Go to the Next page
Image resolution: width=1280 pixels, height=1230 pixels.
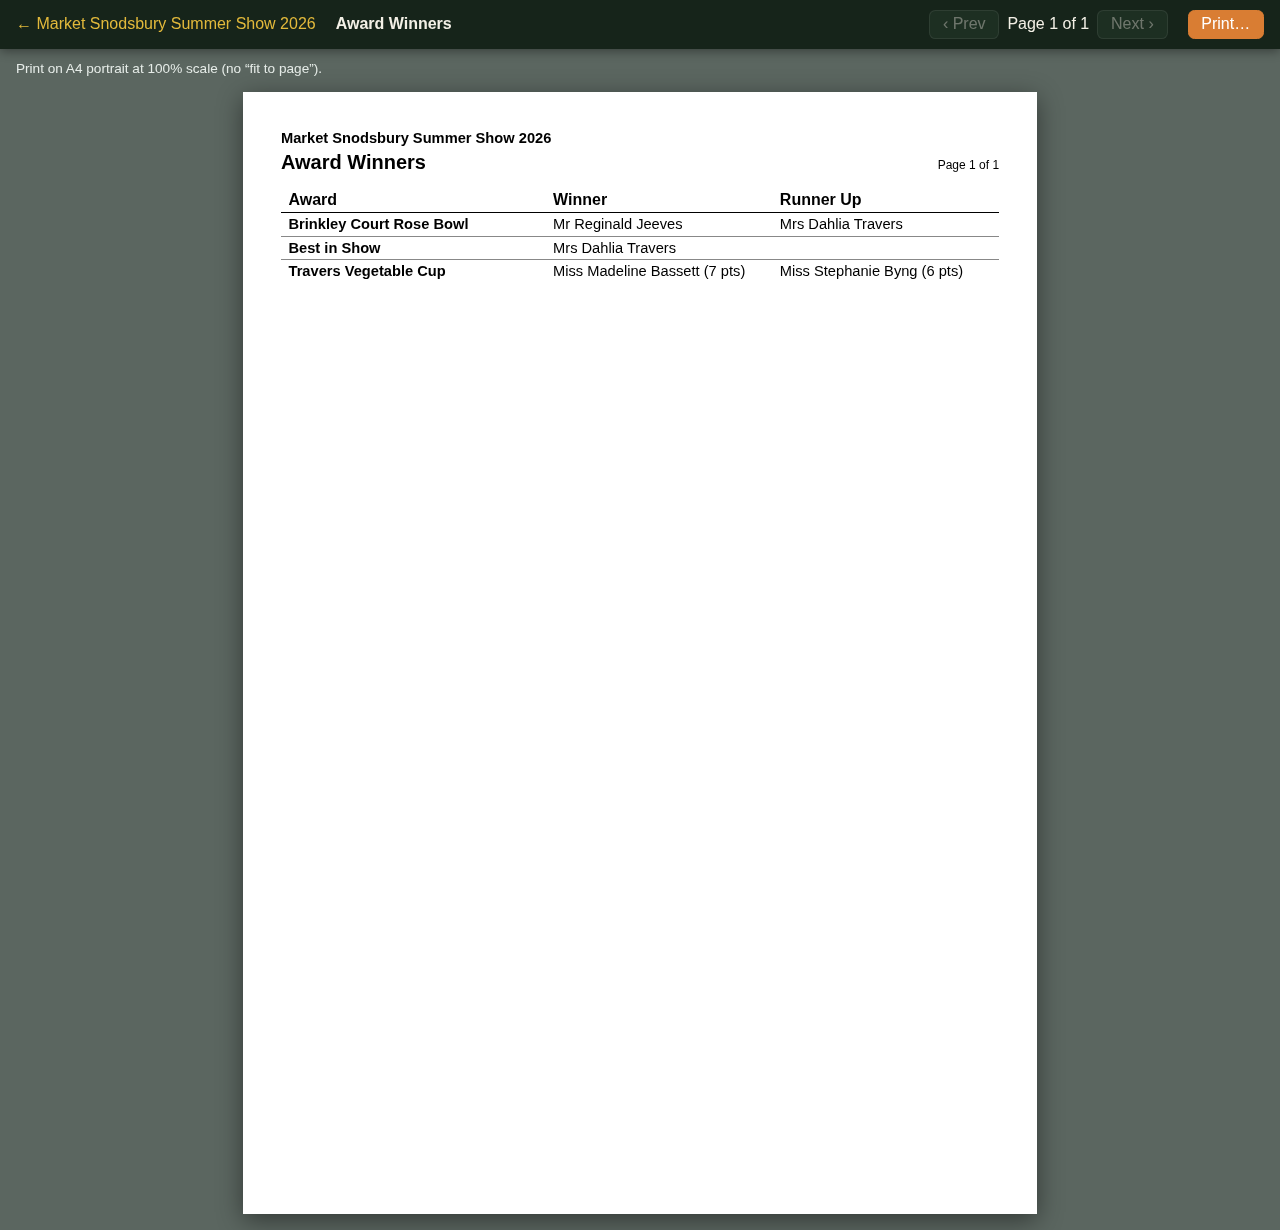1132,24
